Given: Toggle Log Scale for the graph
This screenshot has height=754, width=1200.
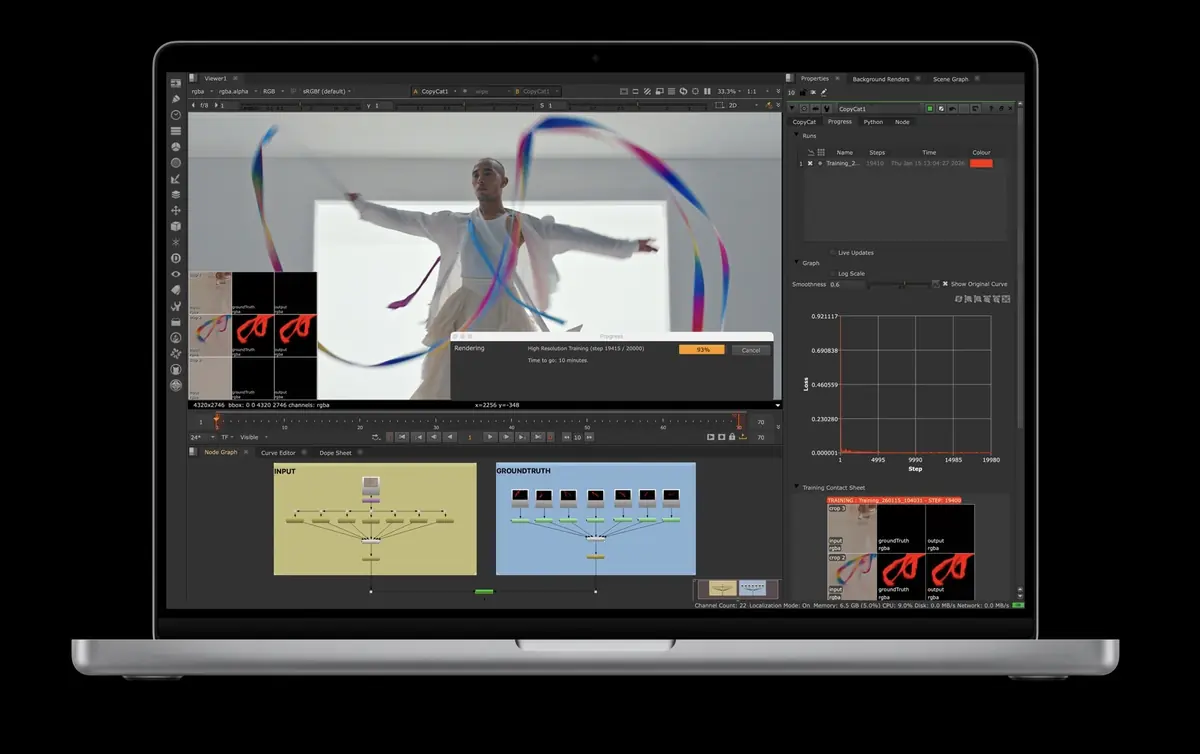Looking at the screenshot, I should click(x=832, y=273).
